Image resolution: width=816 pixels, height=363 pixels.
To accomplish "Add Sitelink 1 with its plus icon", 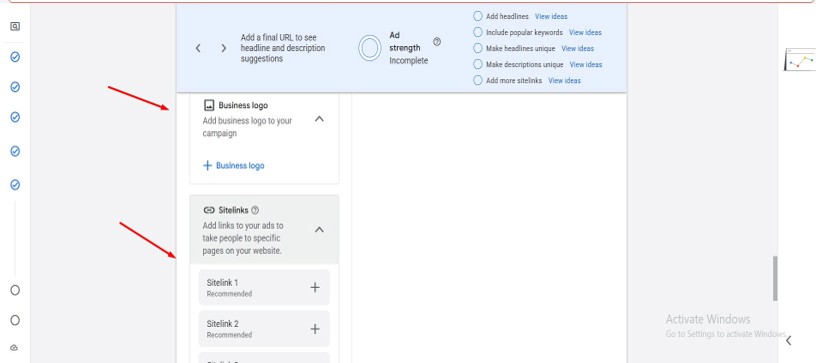I will 315,287.
